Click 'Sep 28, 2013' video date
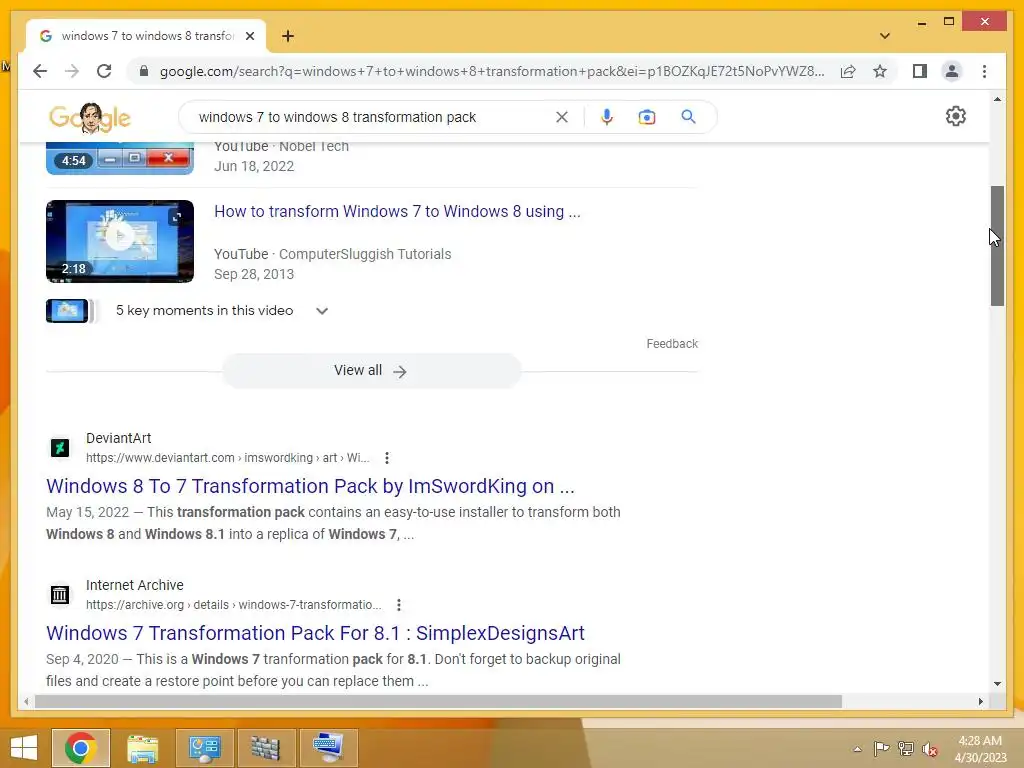 tap(254, 274)
